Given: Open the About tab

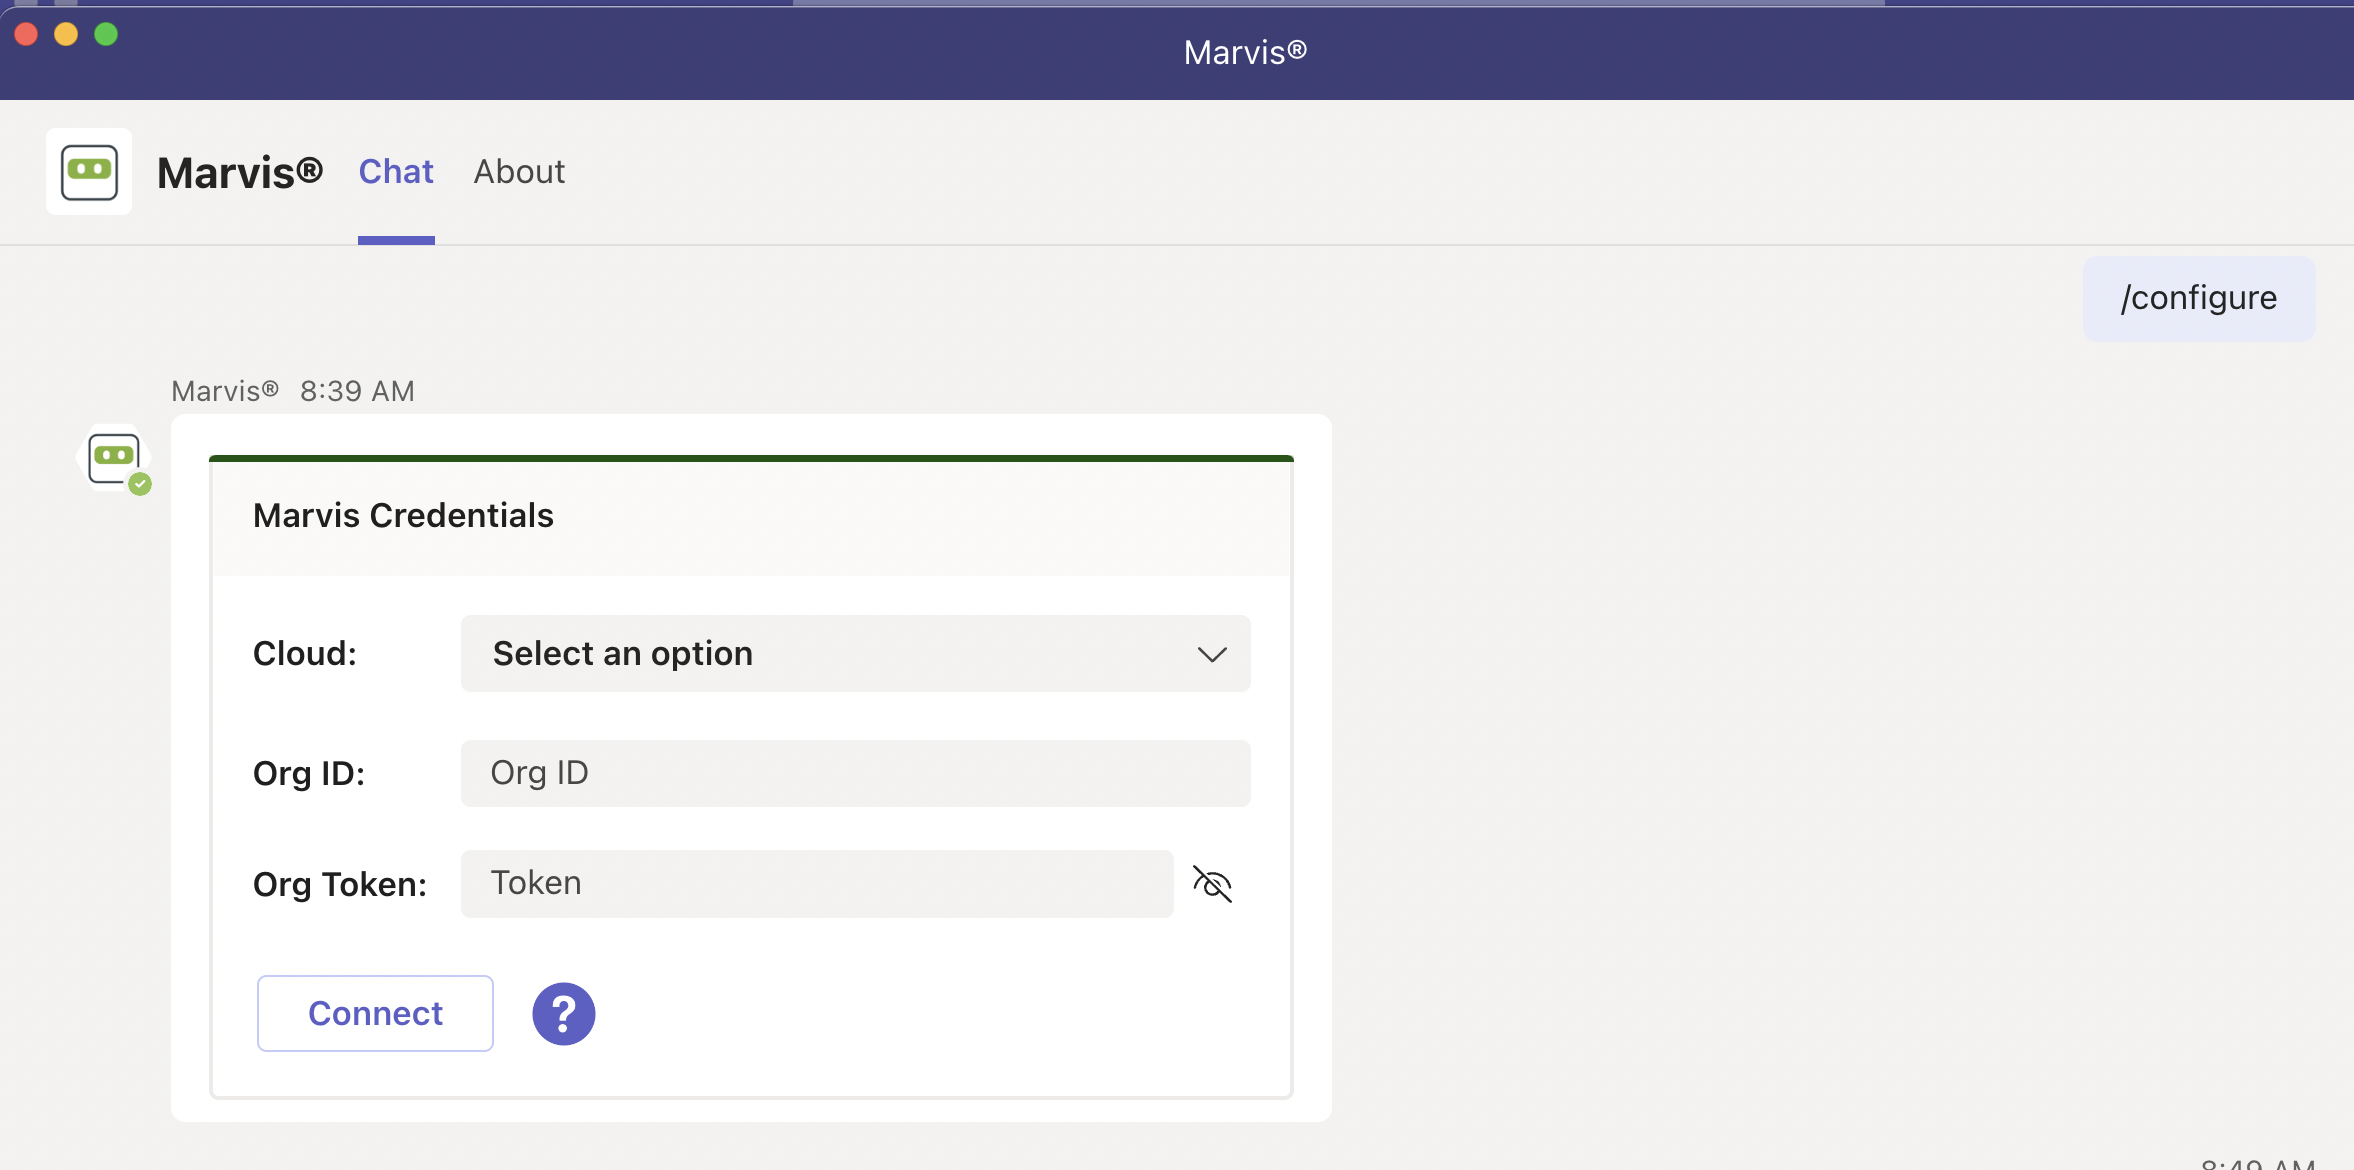Looking at the screenshot, I should pos(519,172).
